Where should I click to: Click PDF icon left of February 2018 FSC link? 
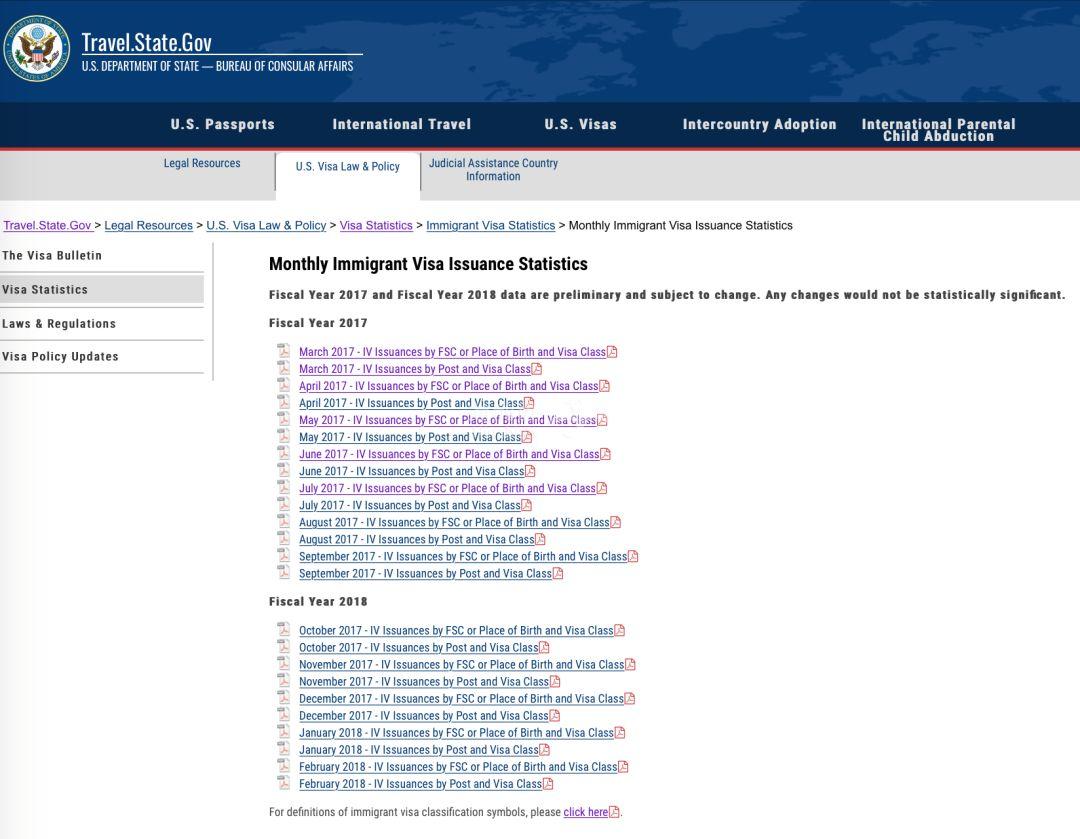pyautogui.click(x=284, y=765)
